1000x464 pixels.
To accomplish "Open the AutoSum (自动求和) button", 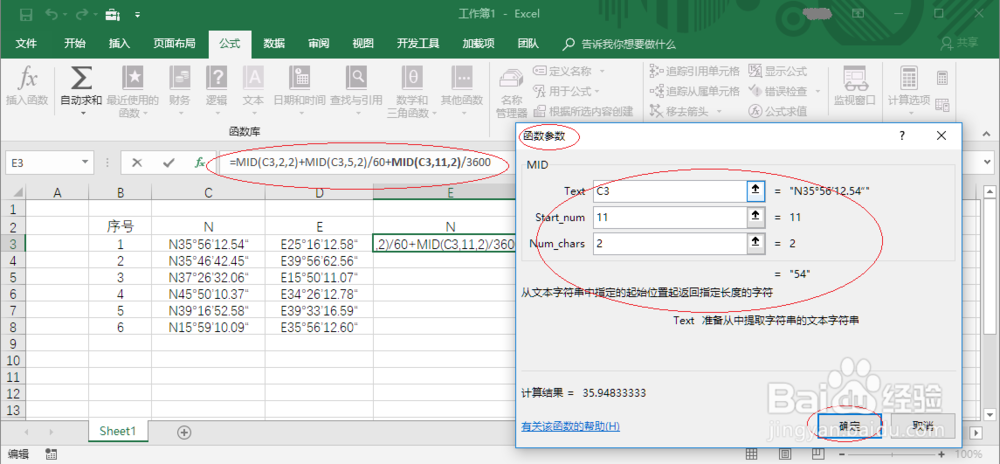I will point(81,92).
